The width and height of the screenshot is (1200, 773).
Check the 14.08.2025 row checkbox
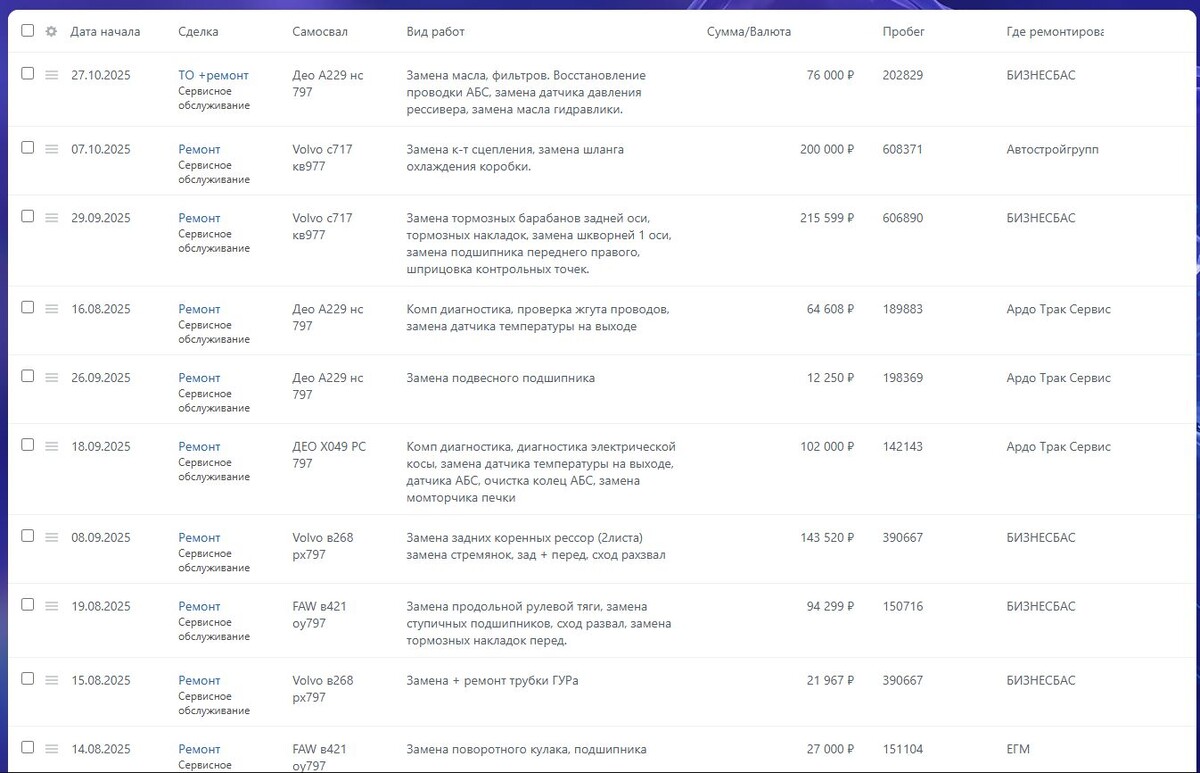coord(27,747)
